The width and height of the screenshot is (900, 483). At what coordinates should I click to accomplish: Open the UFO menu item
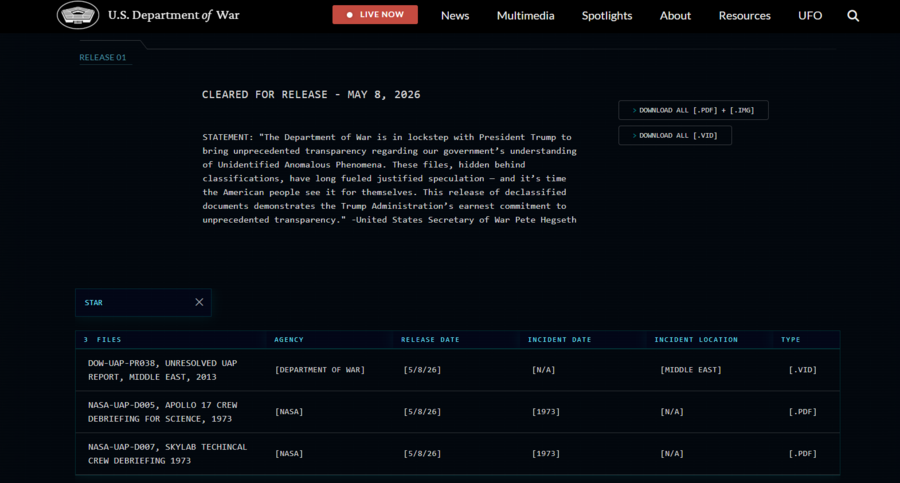point(810,16)
